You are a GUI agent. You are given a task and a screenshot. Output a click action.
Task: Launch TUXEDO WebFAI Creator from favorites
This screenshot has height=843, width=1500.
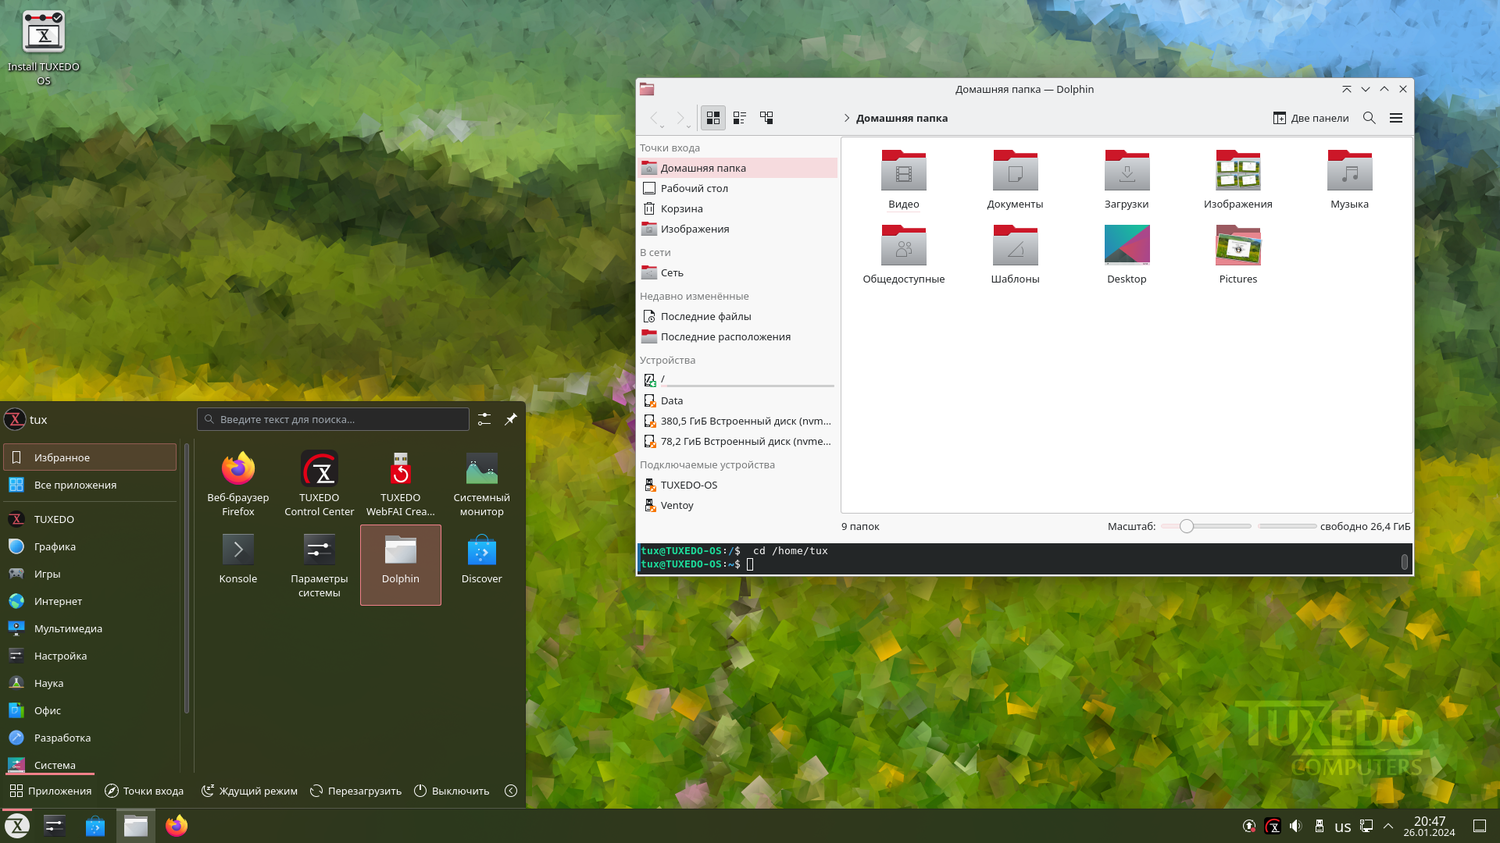tap(400, 484)
